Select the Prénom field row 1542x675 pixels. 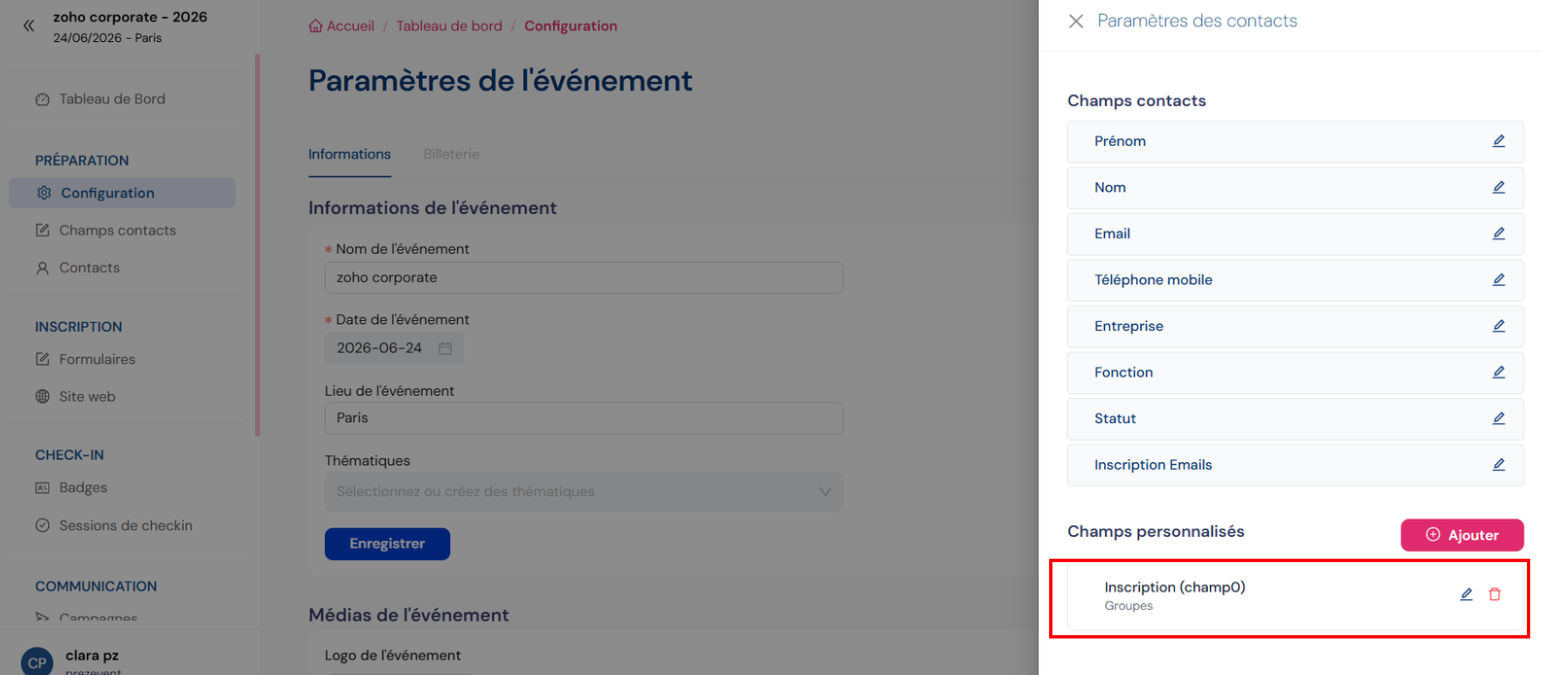click(1295, 141)
